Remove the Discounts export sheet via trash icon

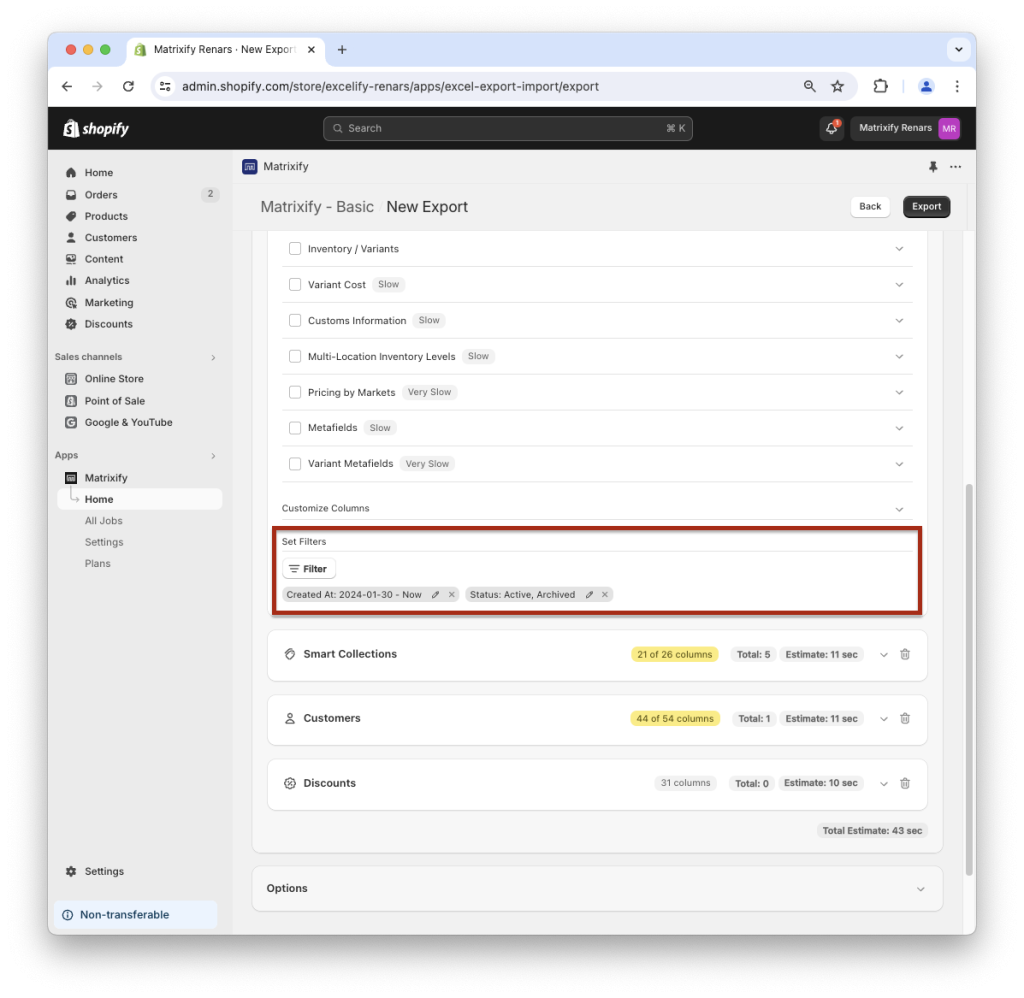click(905, 783)
